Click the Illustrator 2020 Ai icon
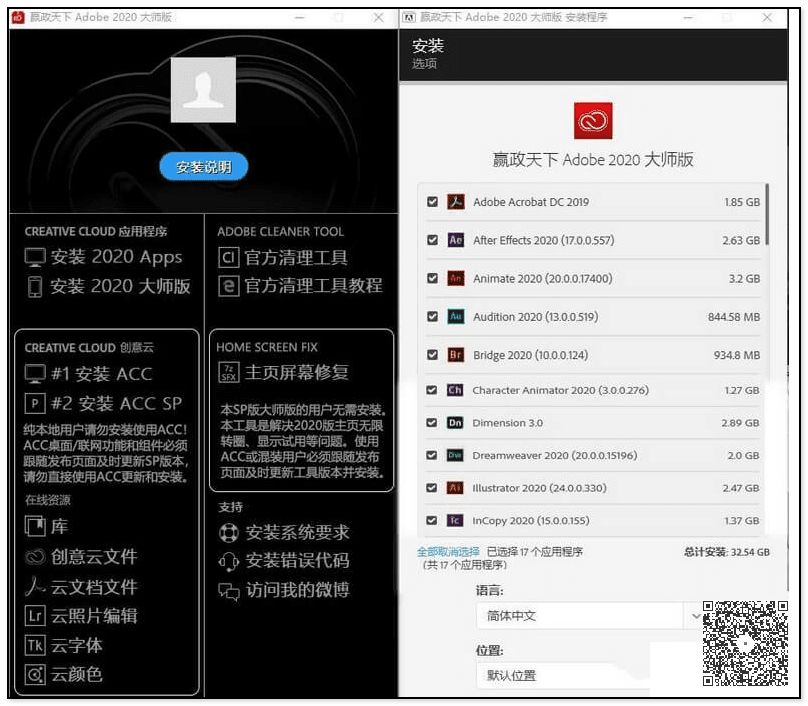 pyautogui.click(x=454, y=488)
